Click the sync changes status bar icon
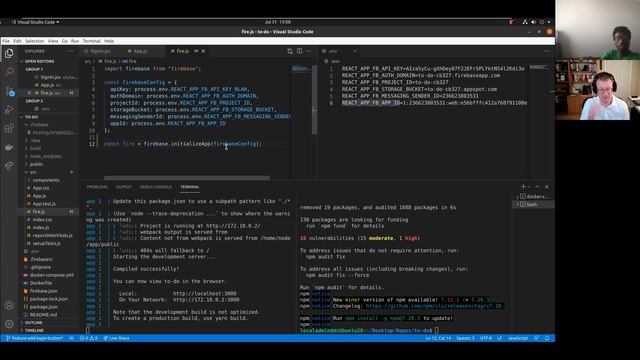This screenshot has height=360, width=640. click(x=71, y=338)
